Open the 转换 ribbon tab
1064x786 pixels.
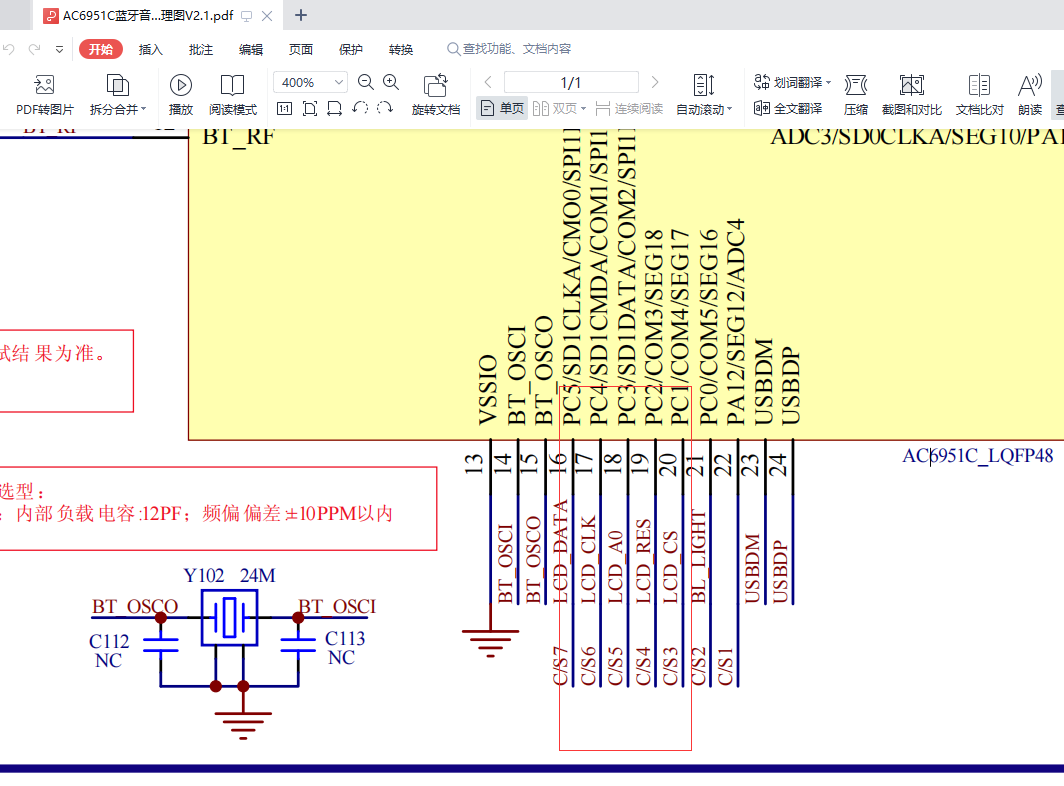click(x=401, y=49)
